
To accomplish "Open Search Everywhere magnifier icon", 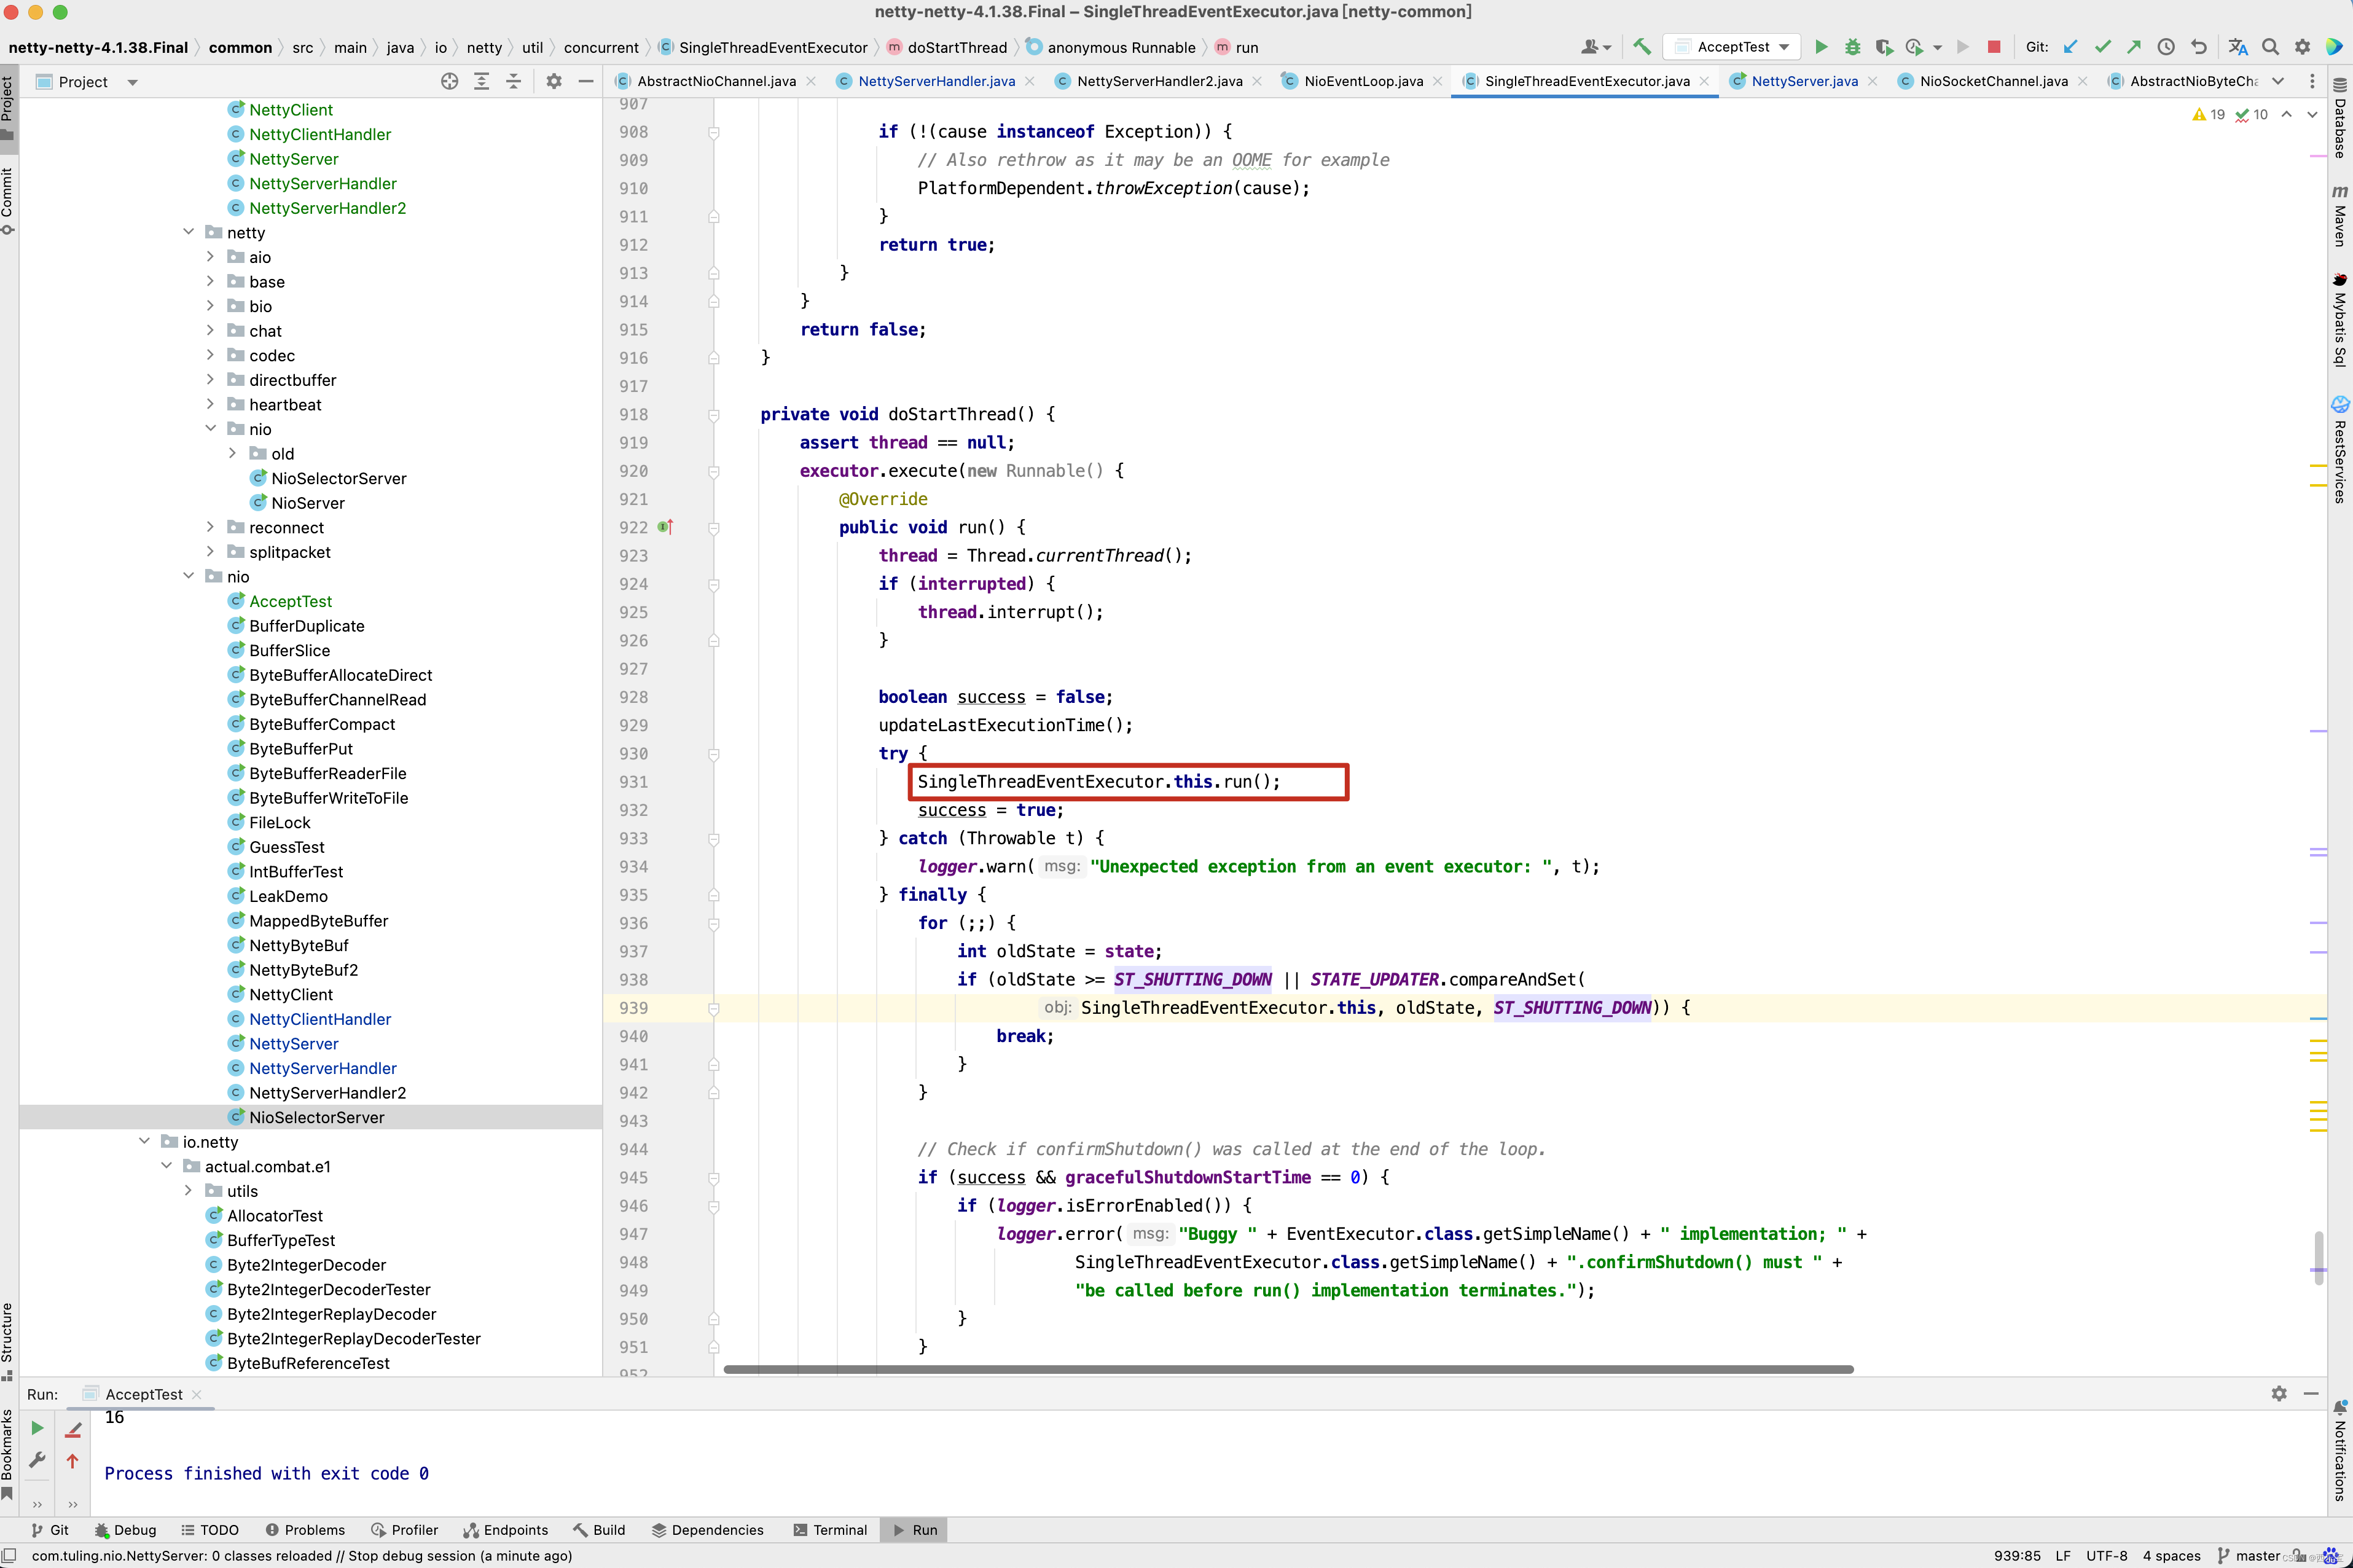I will coord(2270,47).
